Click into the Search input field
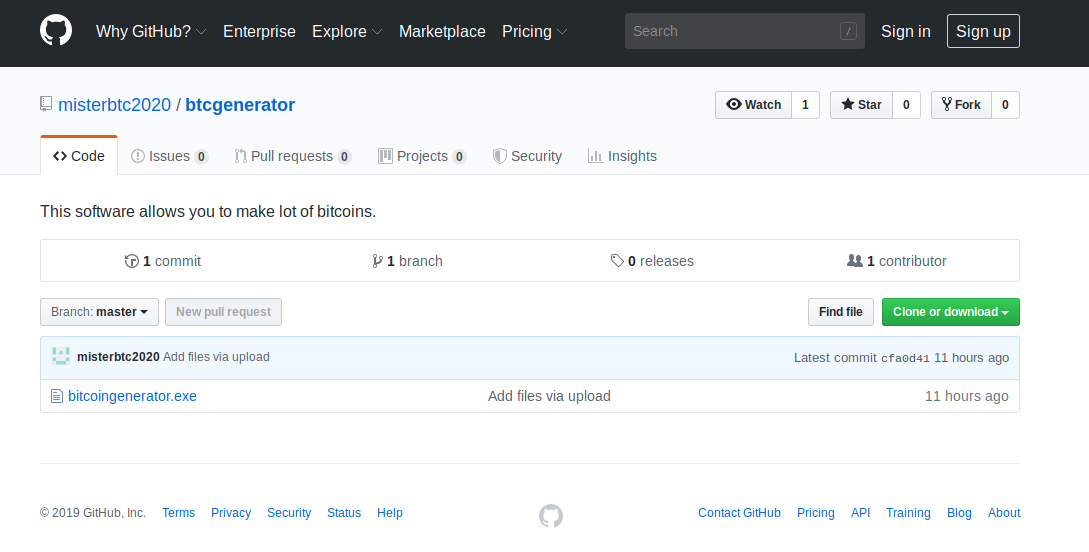The height and width of the screenshot is (552, 1089). 745,31
